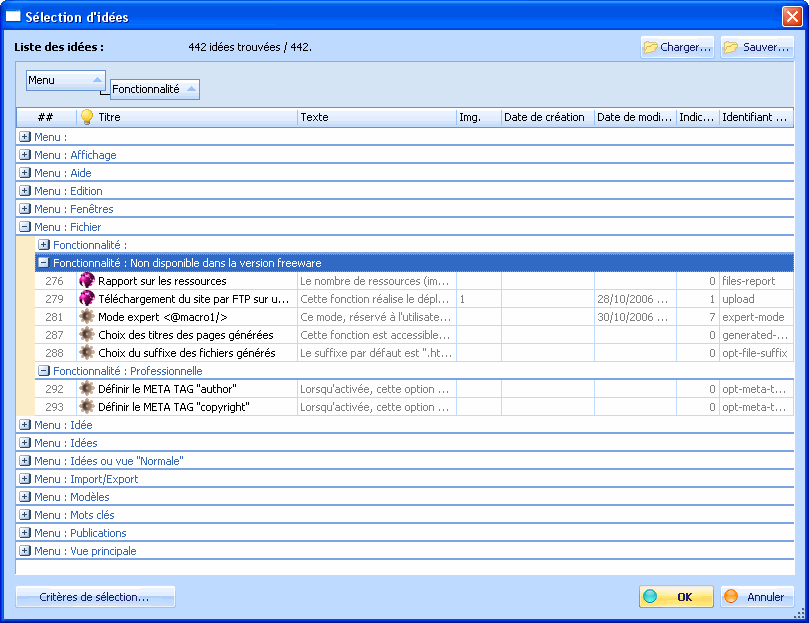Toggle sort on the Menu grouping chip
Viewport: 809px width, 623px height.
tap(66, 80)
